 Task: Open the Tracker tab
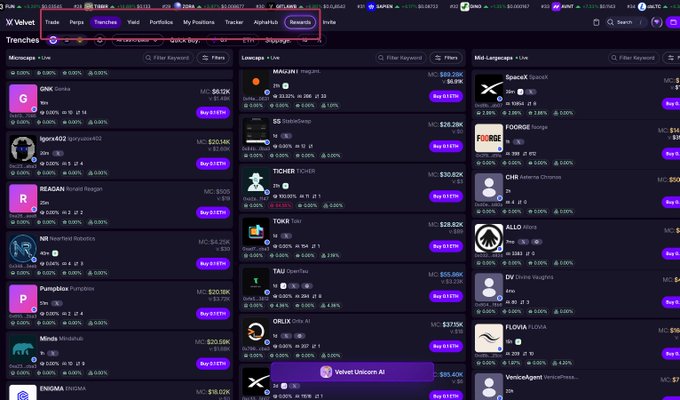[234, 22]
